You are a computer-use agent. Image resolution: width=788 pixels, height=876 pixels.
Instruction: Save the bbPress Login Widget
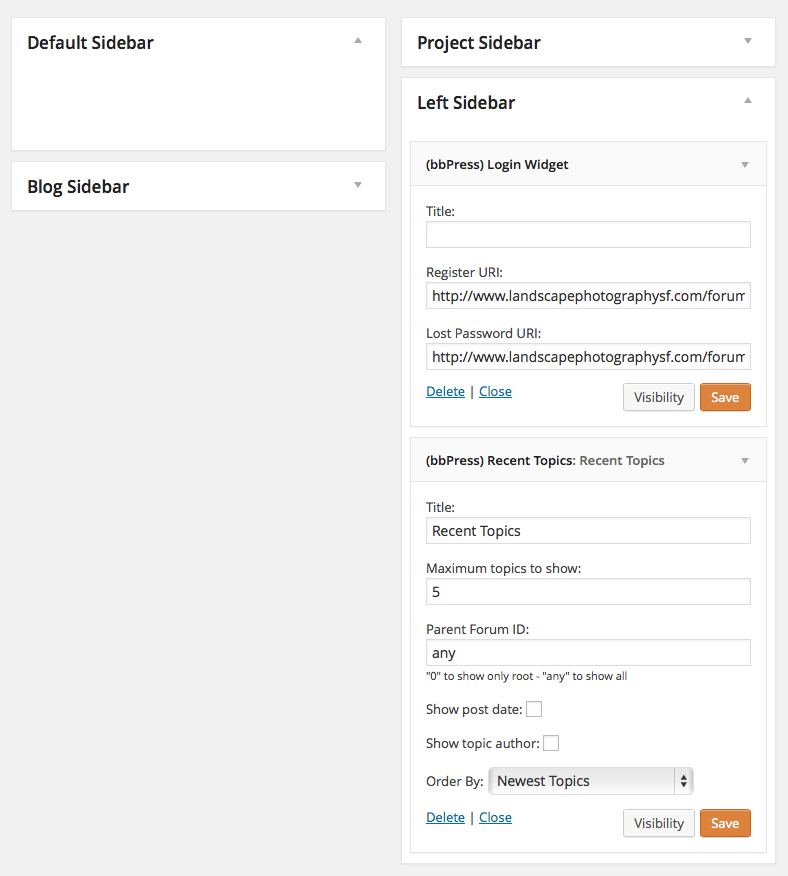point(725,397)
